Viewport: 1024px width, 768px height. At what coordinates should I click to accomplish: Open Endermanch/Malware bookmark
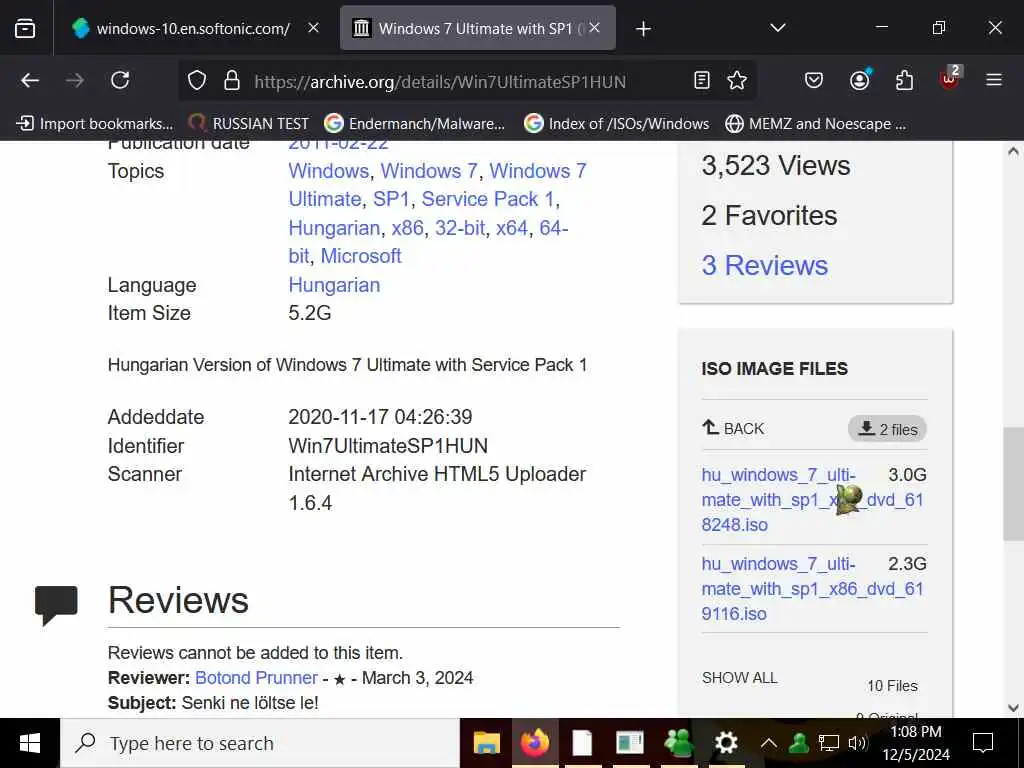point(415,123)
